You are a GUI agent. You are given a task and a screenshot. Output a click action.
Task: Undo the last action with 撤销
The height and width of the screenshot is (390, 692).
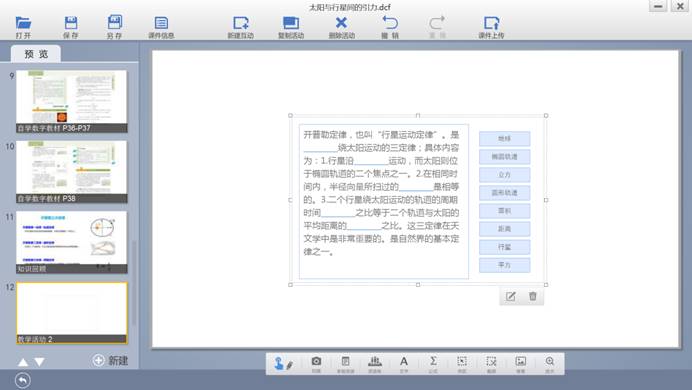[x=390, y=27]
